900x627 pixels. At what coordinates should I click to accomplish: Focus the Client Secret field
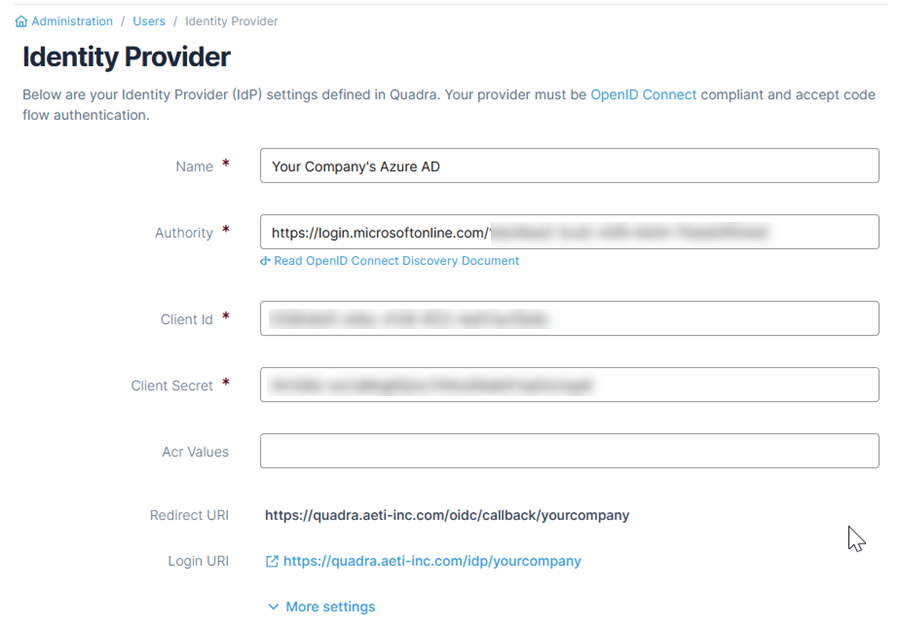569,385
